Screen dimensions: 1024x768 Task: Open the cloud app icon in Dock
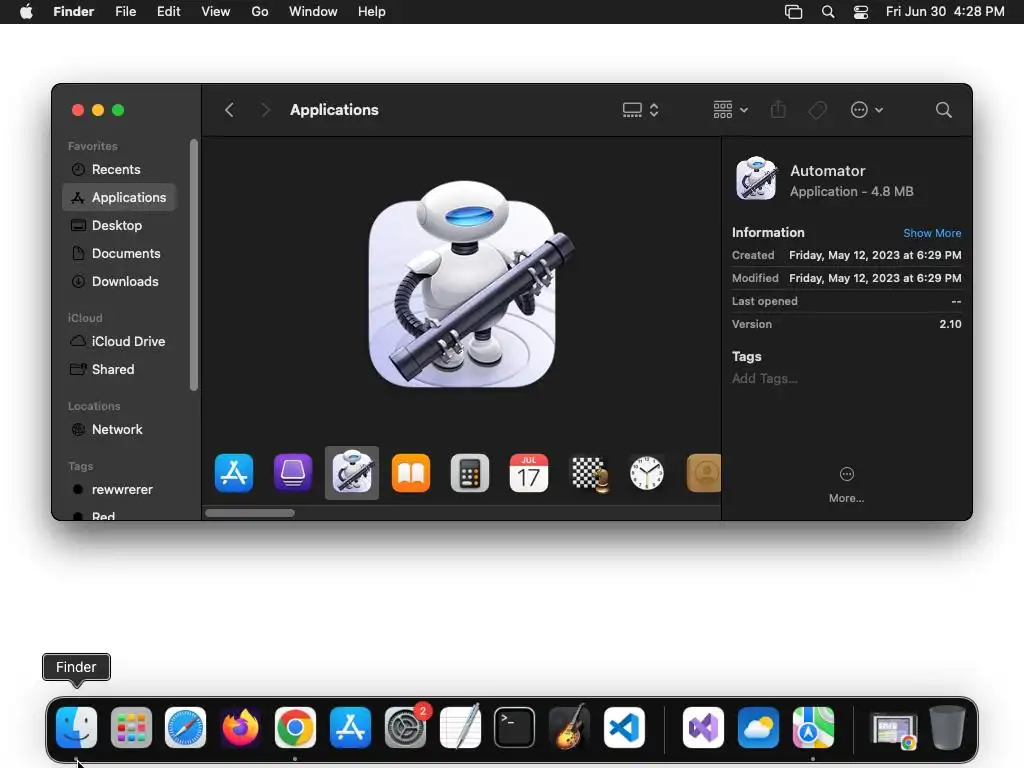point(758,727)
